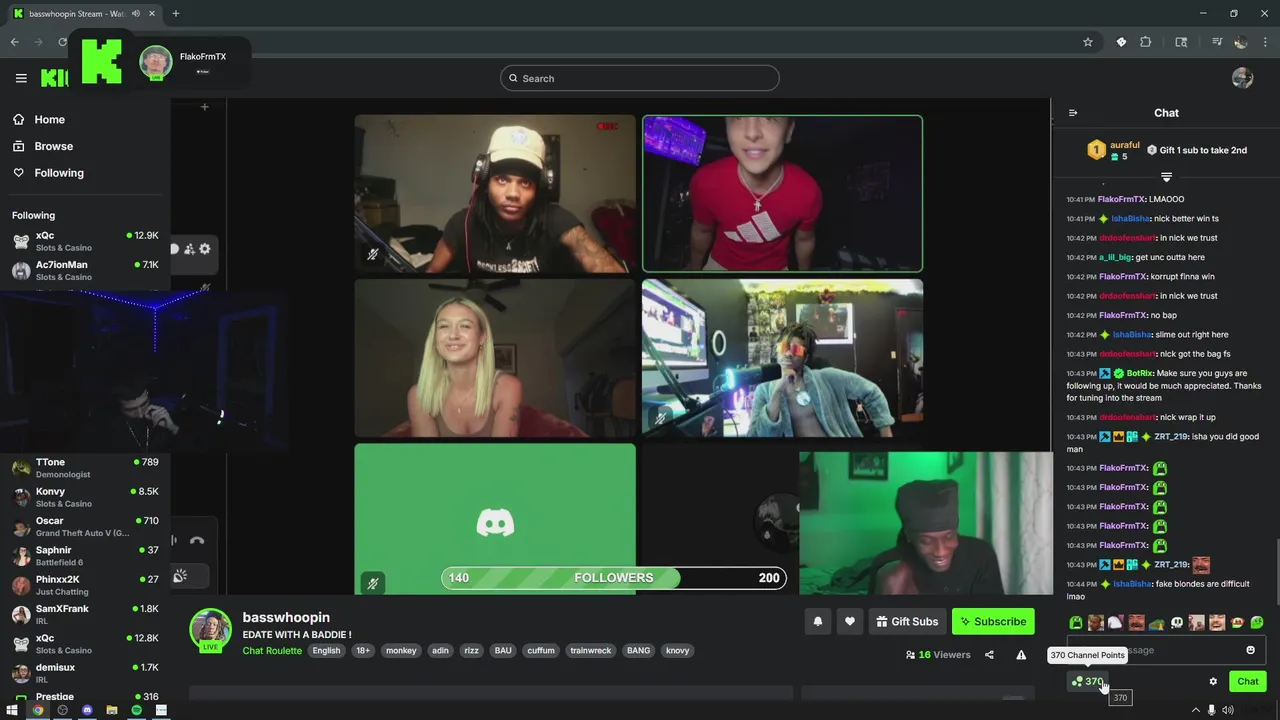Select the cuffum tag

point(541,651)
